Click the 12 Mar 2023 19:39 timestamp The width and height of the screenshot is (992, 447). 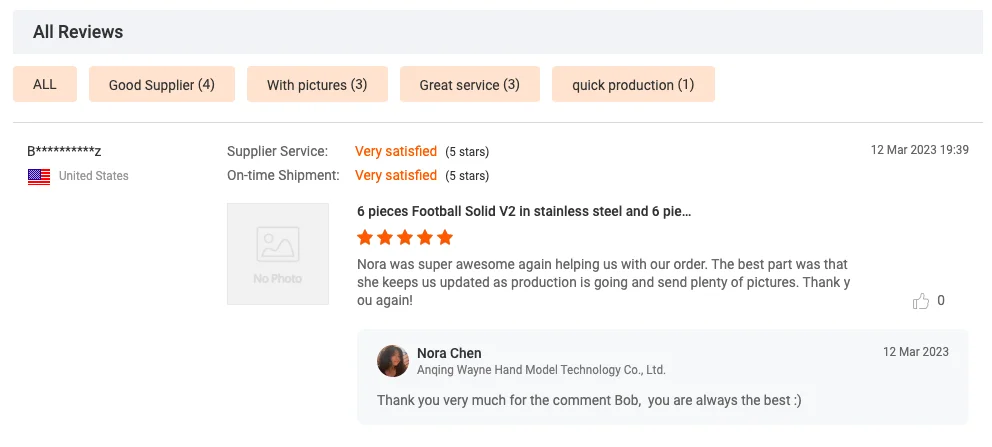[919, 150]
